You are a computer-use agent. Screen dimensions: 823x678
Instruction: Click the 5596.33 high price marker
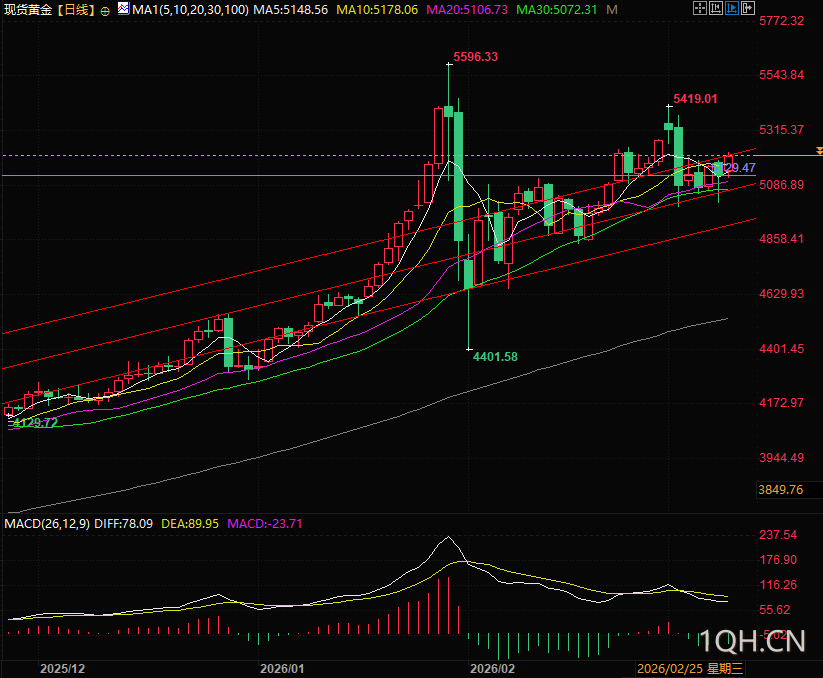tap(475, 57)
